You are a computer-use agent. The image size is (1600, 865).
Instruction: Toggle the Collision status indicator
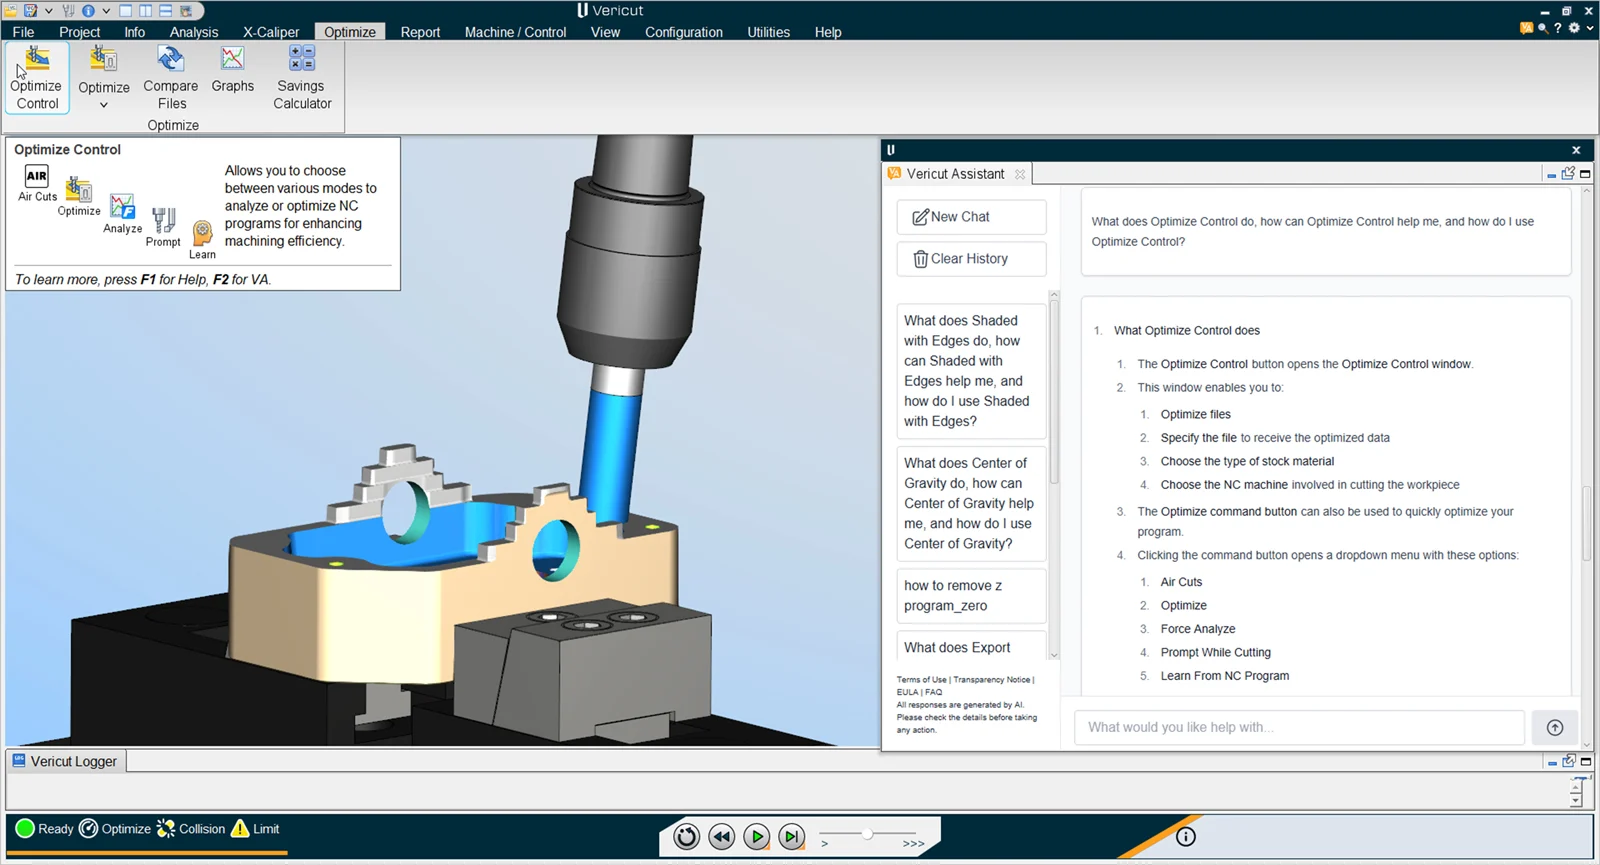(x=191, y=829)
